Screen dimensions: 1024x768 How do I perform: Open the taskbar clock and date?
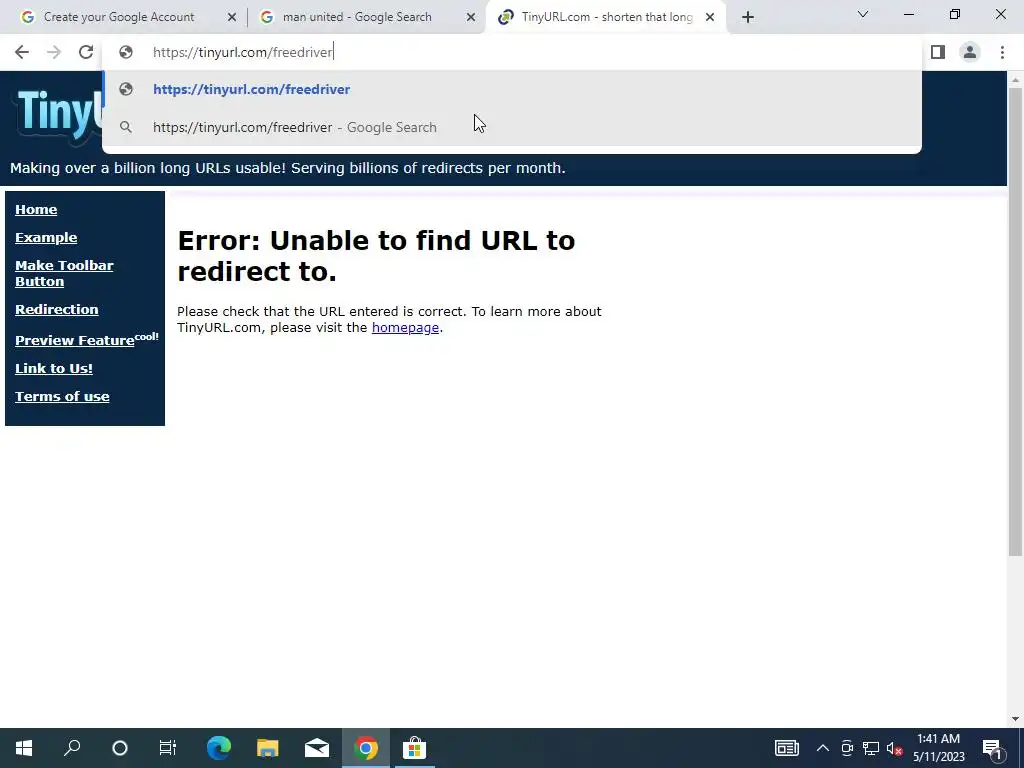(938, 748)
